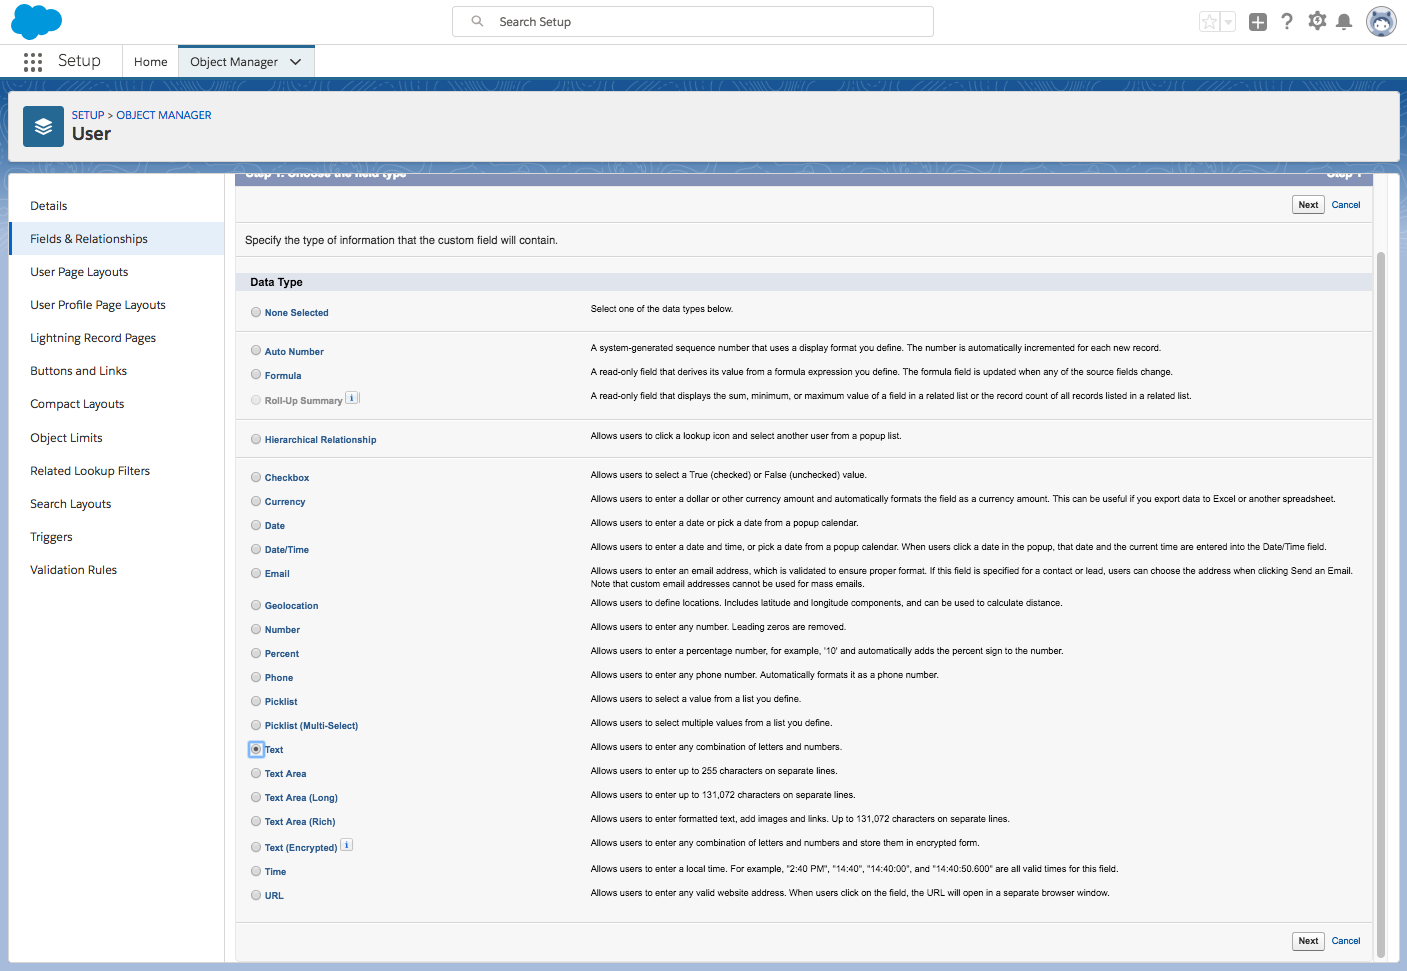Click the top Cancel link
This screenshot has height=971, width=1407.
(x=1346, y=205)
